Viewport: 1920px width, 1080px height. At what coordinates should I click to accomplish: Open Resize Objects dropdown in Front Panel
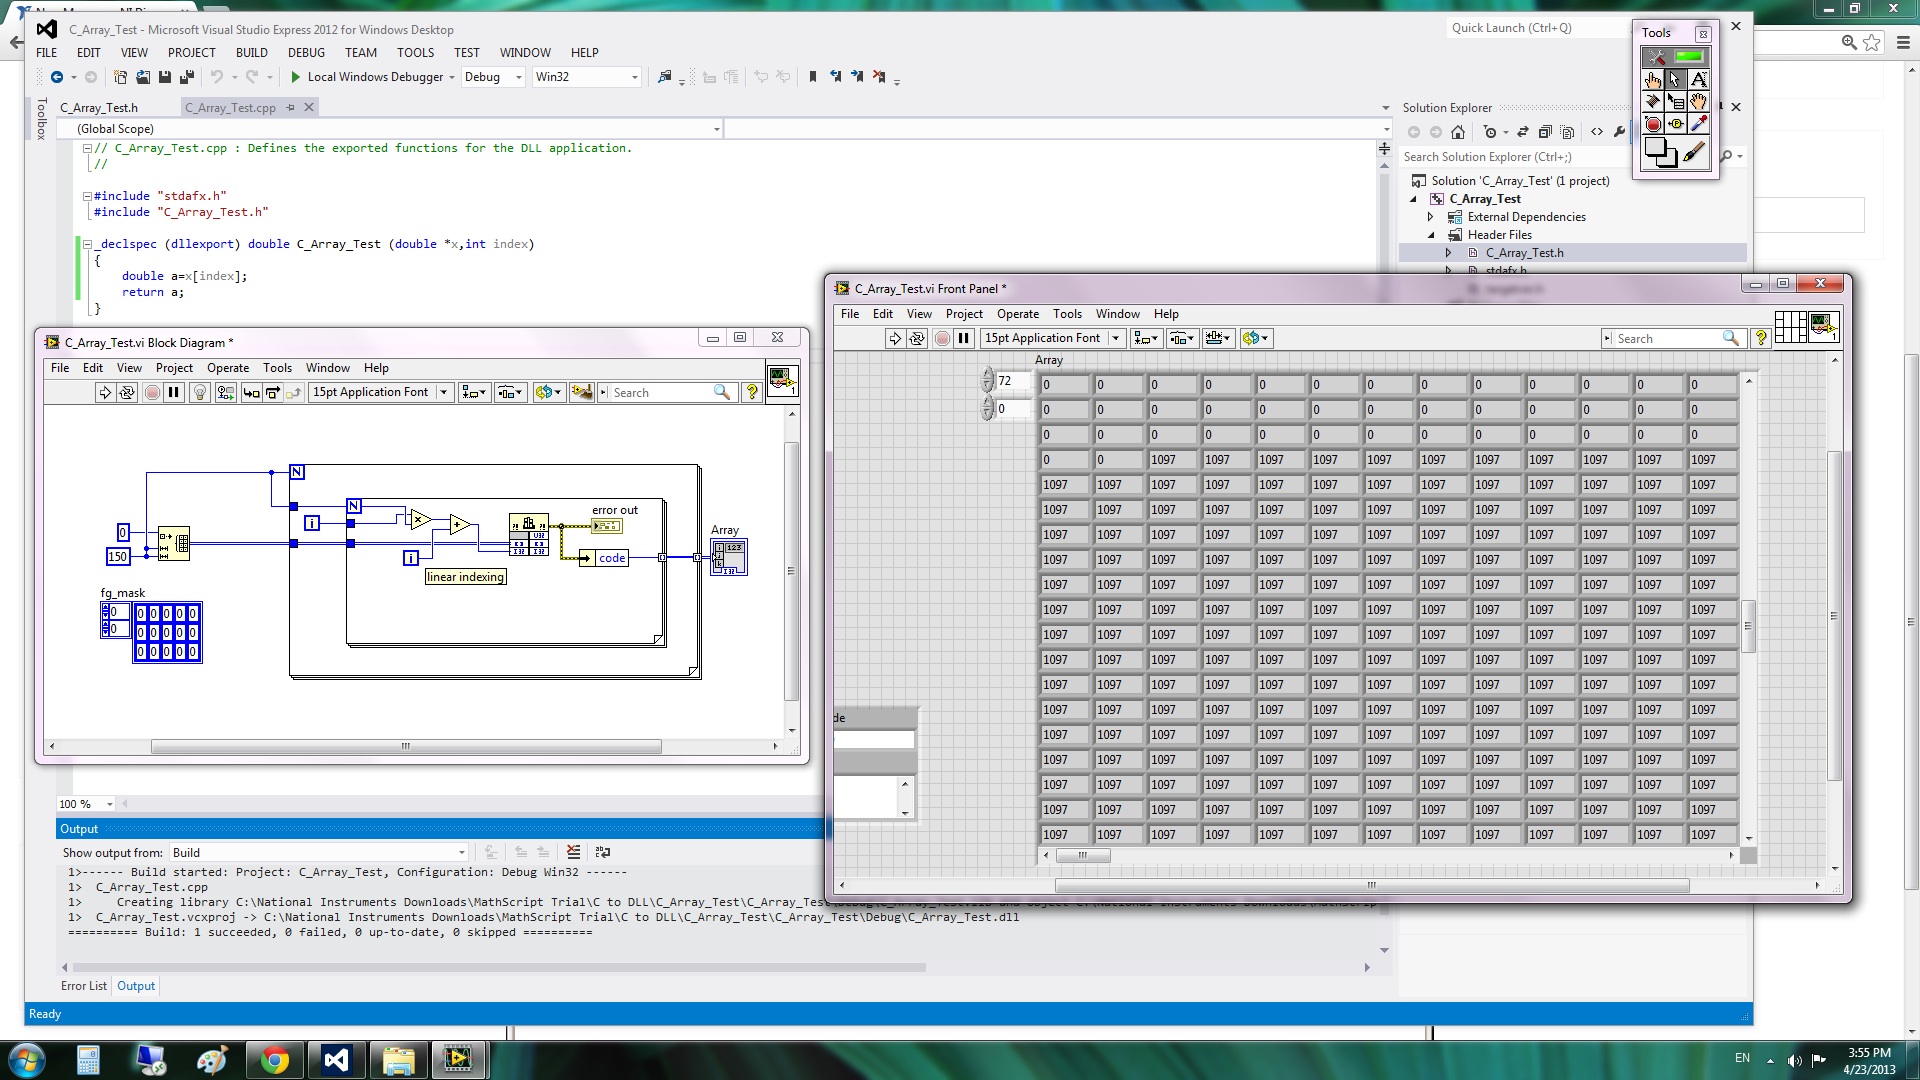click(x=1218, y=339)
